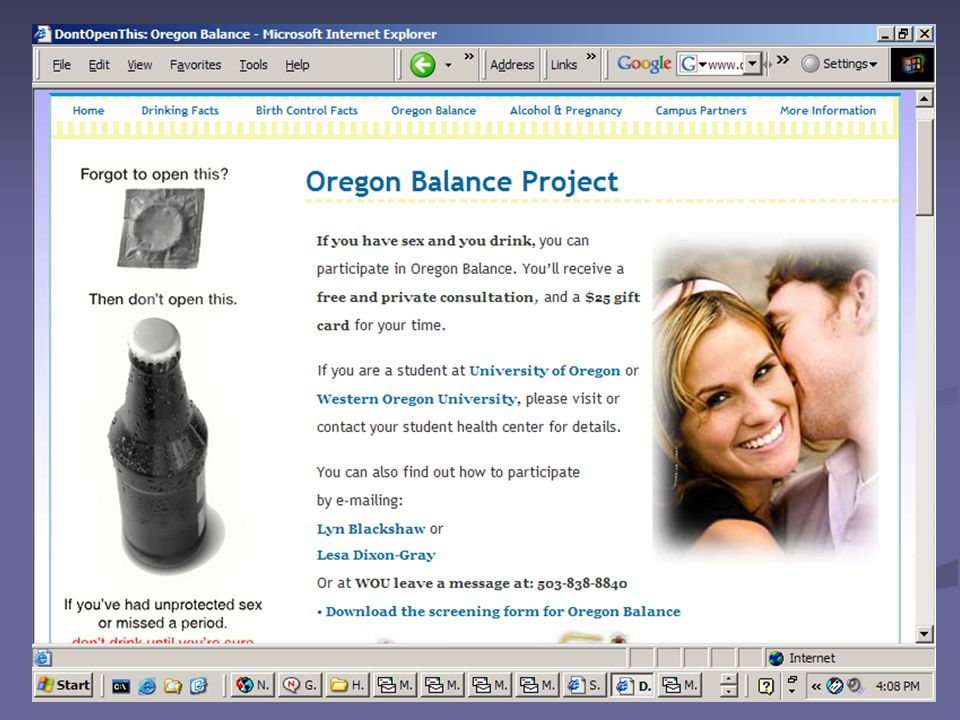Switch to the 'G.' taskbar window

tap(300, 685)
